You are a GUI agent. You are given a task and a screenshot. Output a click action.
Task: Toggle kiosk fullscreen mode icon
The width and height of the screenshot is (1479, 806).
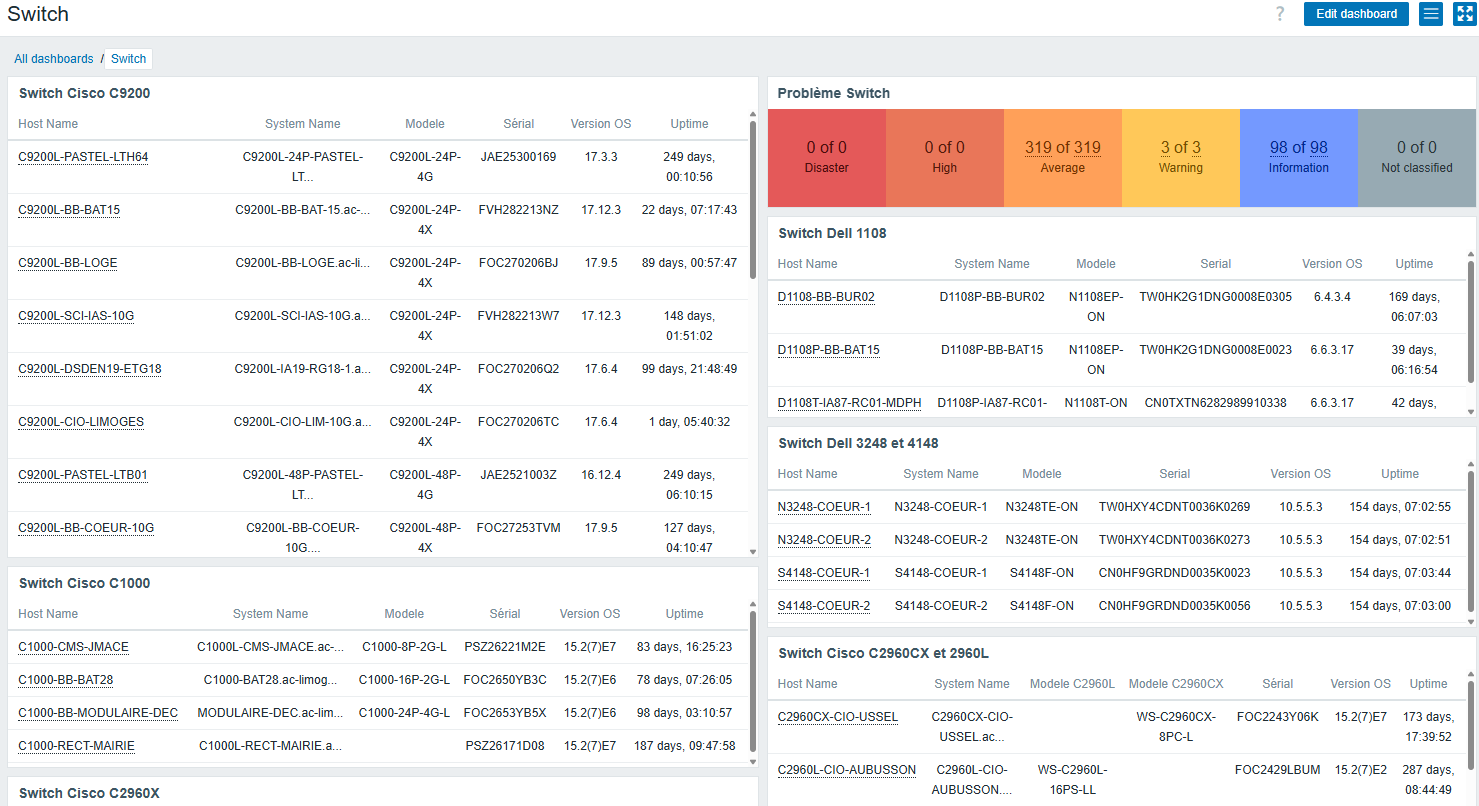(1464, 14)
